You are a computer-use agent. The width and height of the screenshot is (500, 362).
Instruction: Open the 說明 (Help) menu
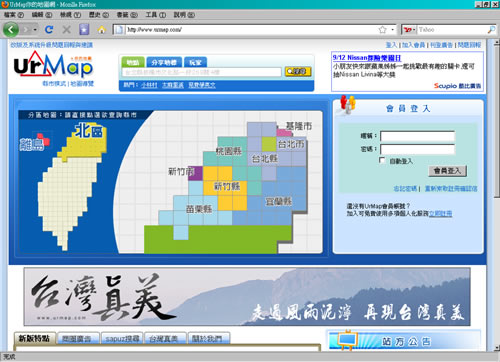[x=184, y=15]
